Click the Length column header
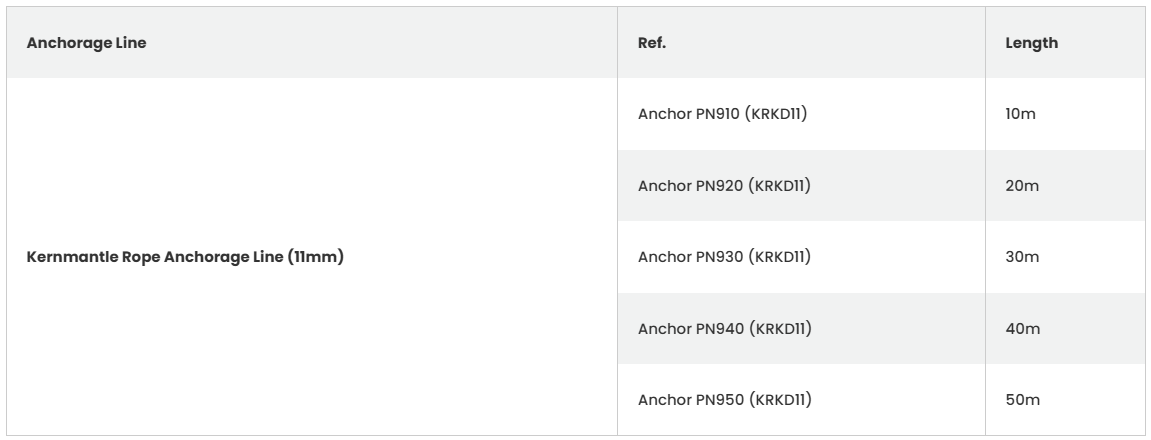Viewport: 1151px width, 440px height. 1065,43
